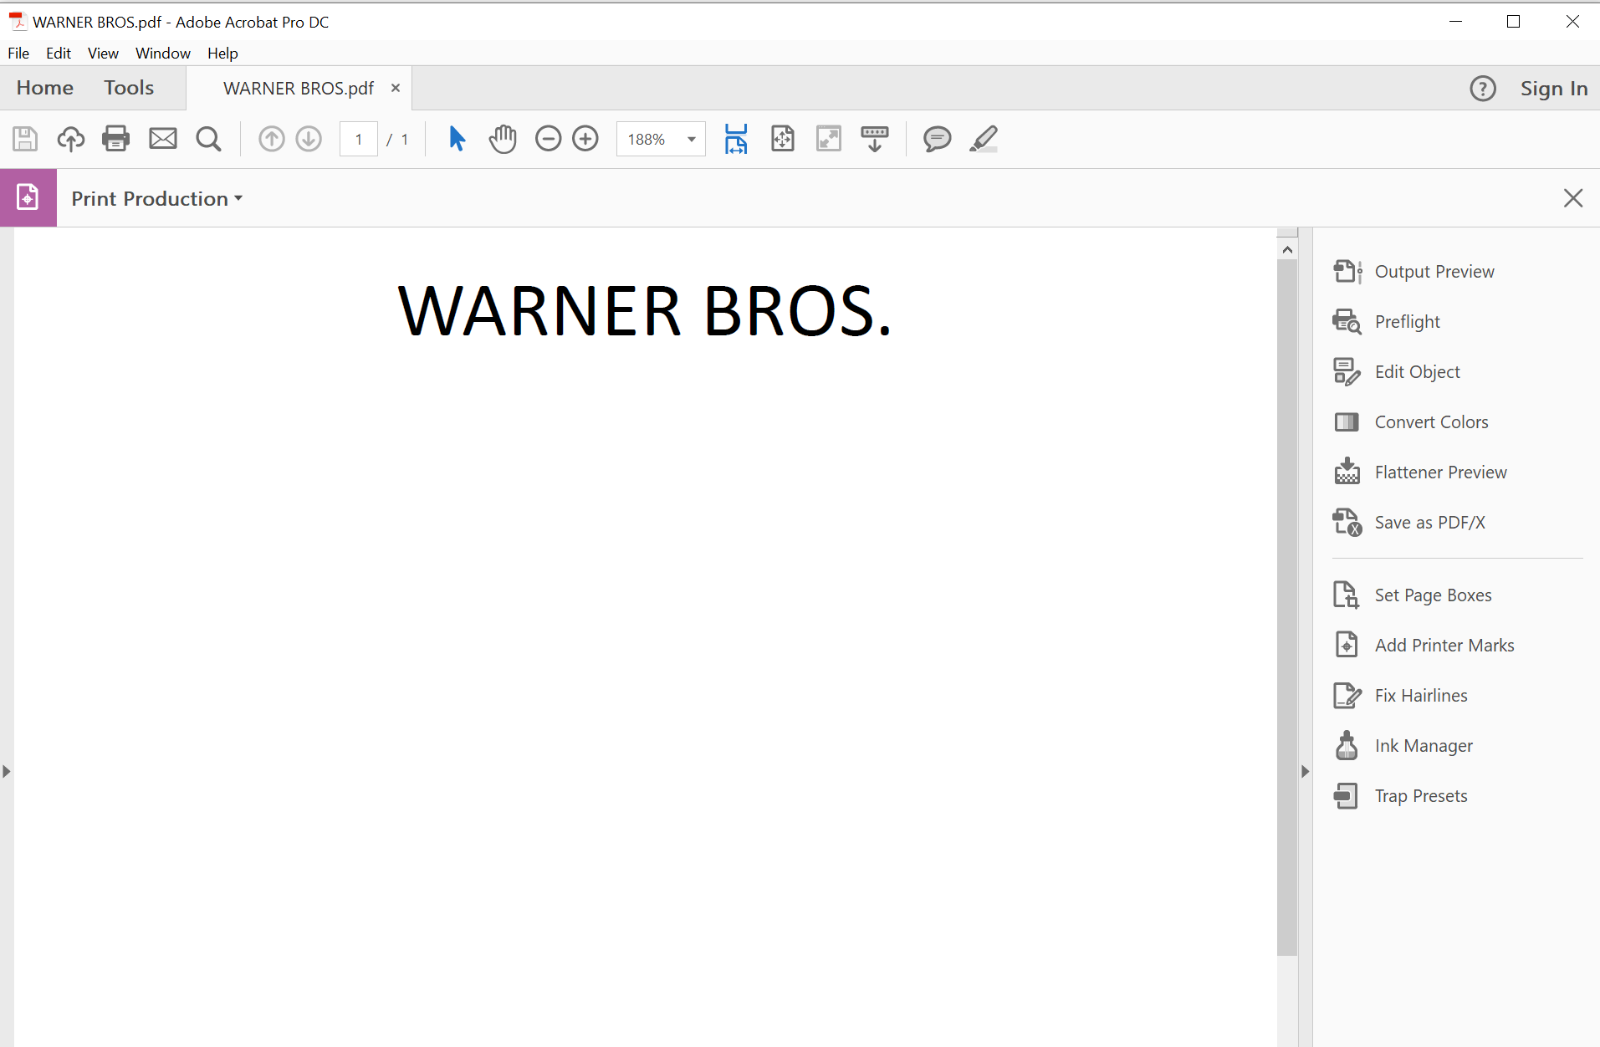Open the Help menu

click(x=222, y=53)
